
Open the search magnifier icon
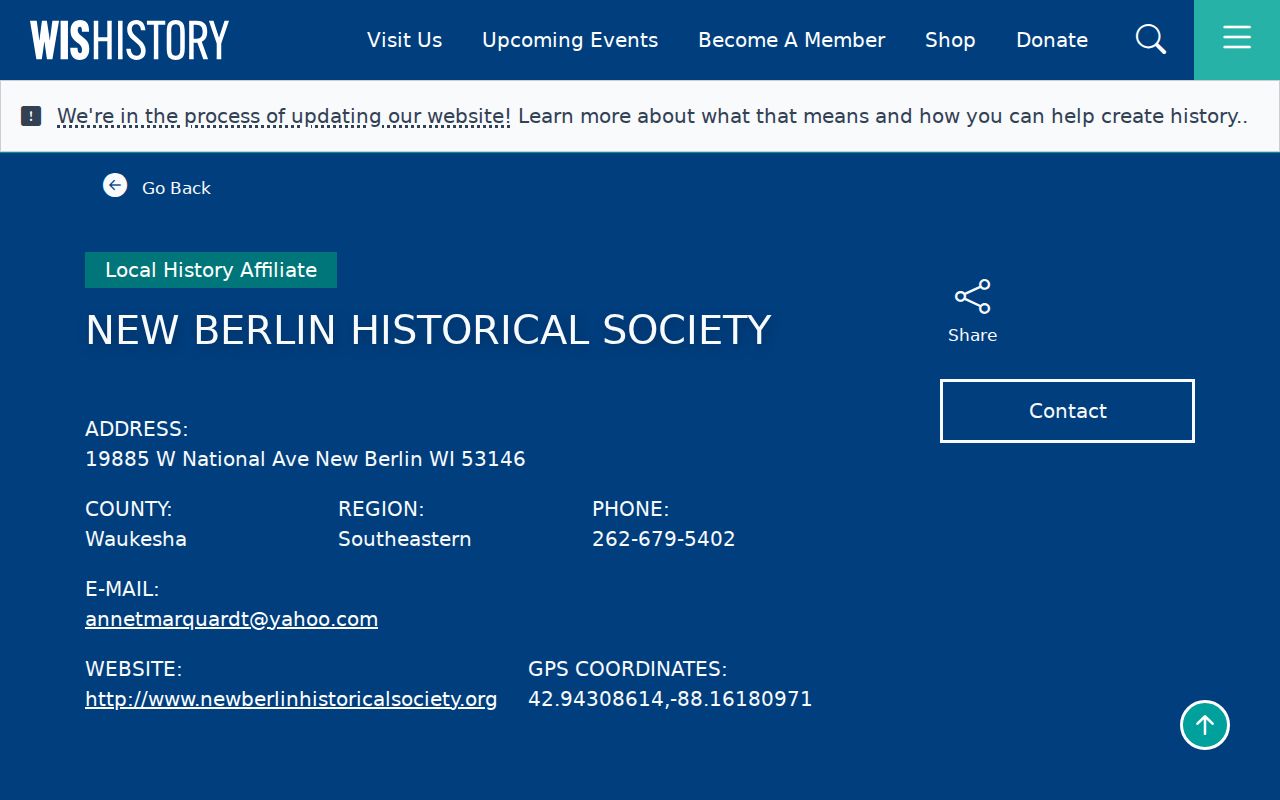(1151, 39)
